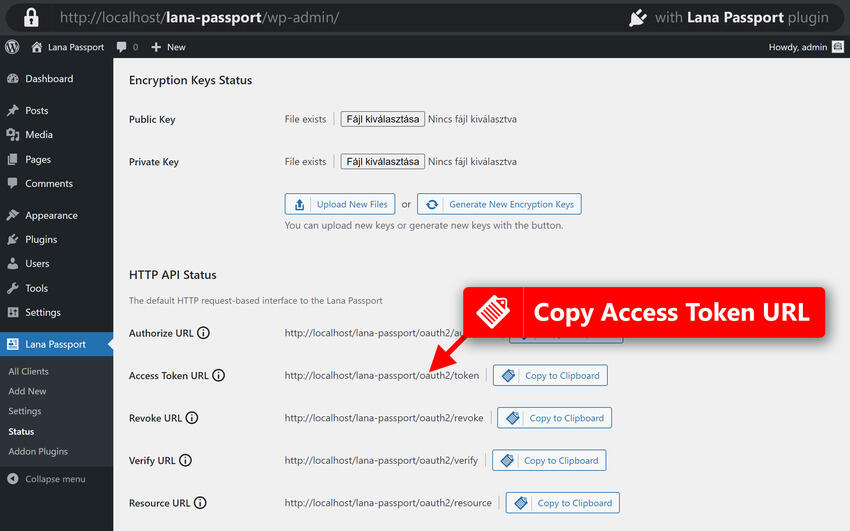Viewport: 850px width, 531px height.
Task: Click the Dashboard gauge icon
Action: coord(13,79)
